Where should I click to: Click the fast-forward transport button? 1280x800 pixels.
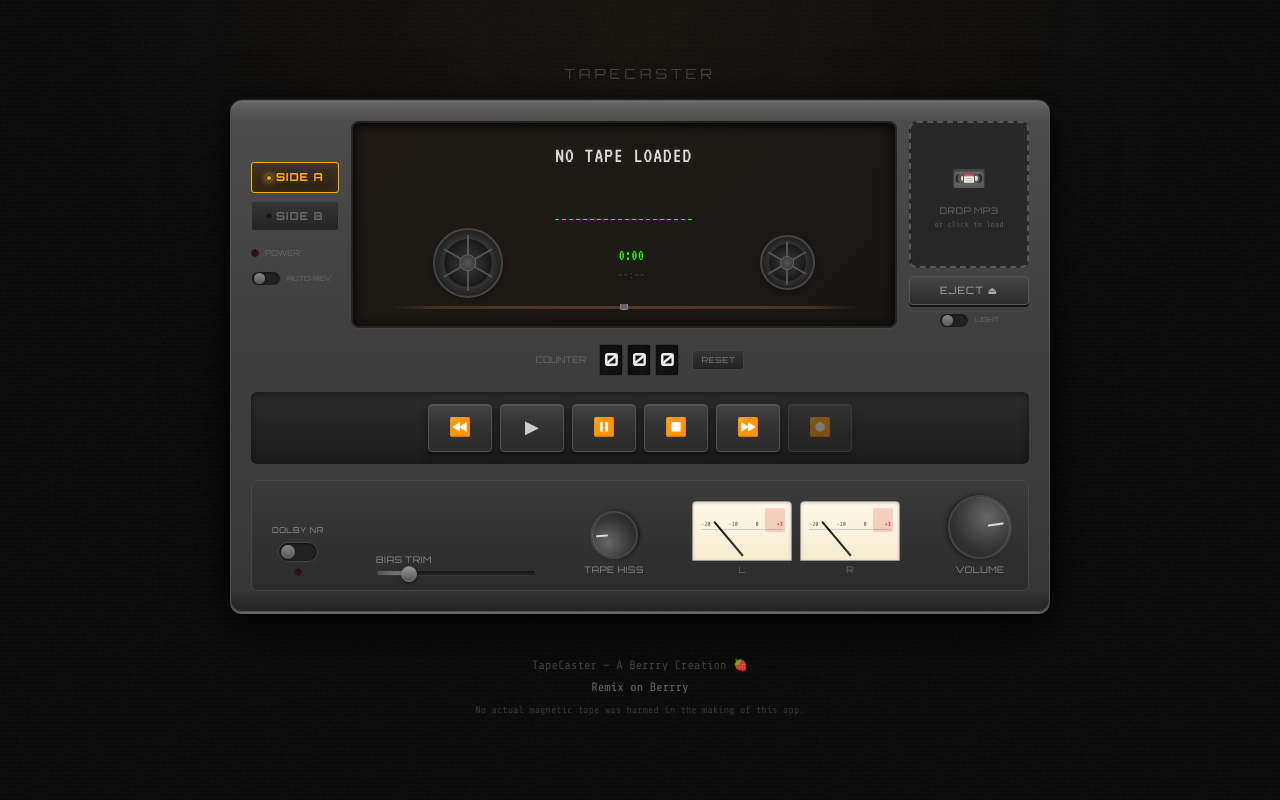(x=748, y=428)
